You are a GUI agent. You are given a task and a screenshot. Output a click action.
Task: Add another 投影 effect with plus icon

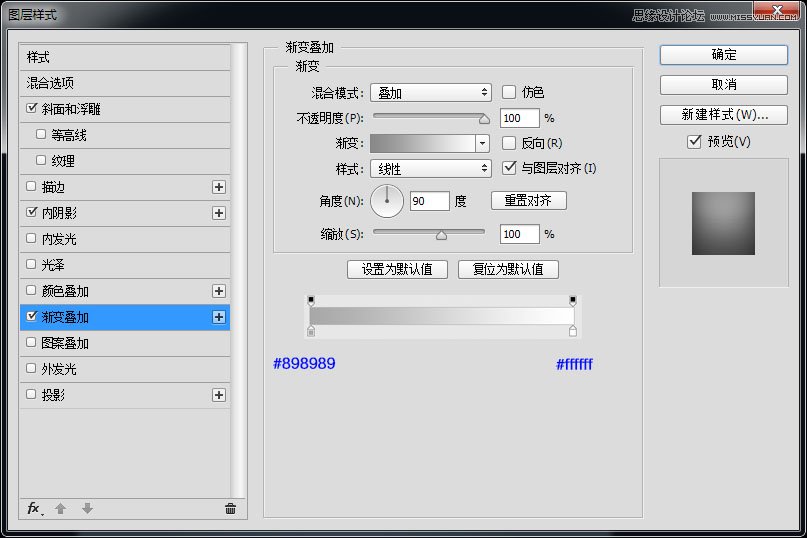point(219,395)
